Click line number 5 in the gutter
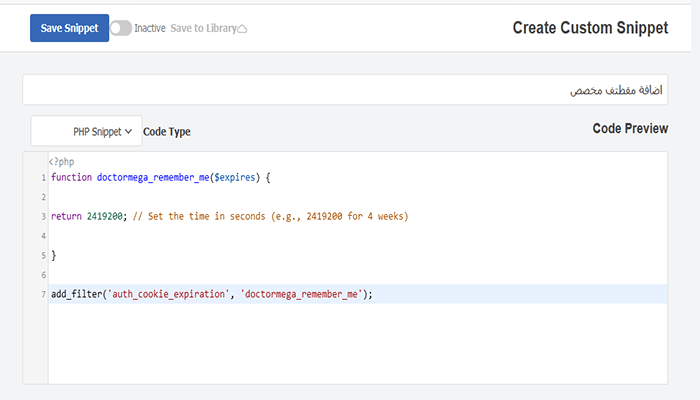Screen dimensions: 700x400 point(43,255)
